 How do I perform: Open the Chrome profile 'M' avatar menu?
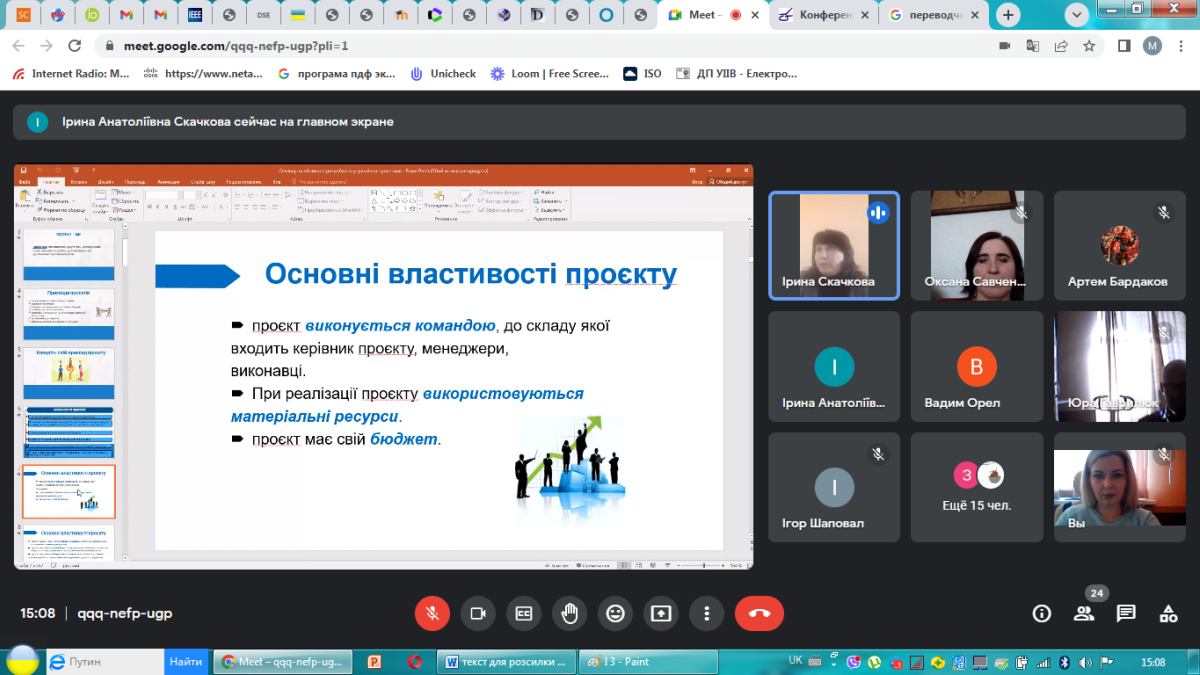[x=1152, y=46]
